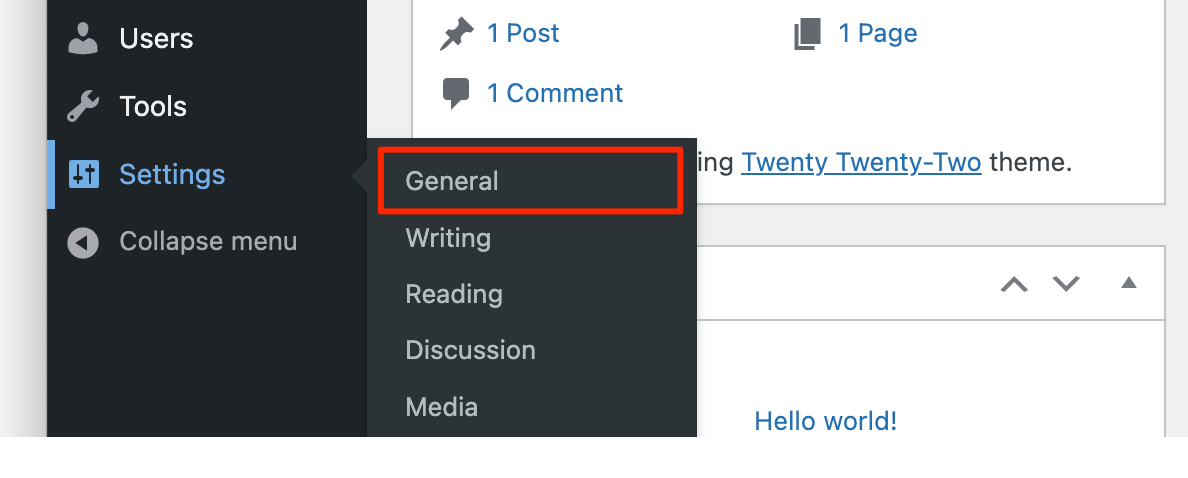Follow the 1 Page link
Image resolution: width=1188 pixels, height=478 pixels.
coord(877,34)
